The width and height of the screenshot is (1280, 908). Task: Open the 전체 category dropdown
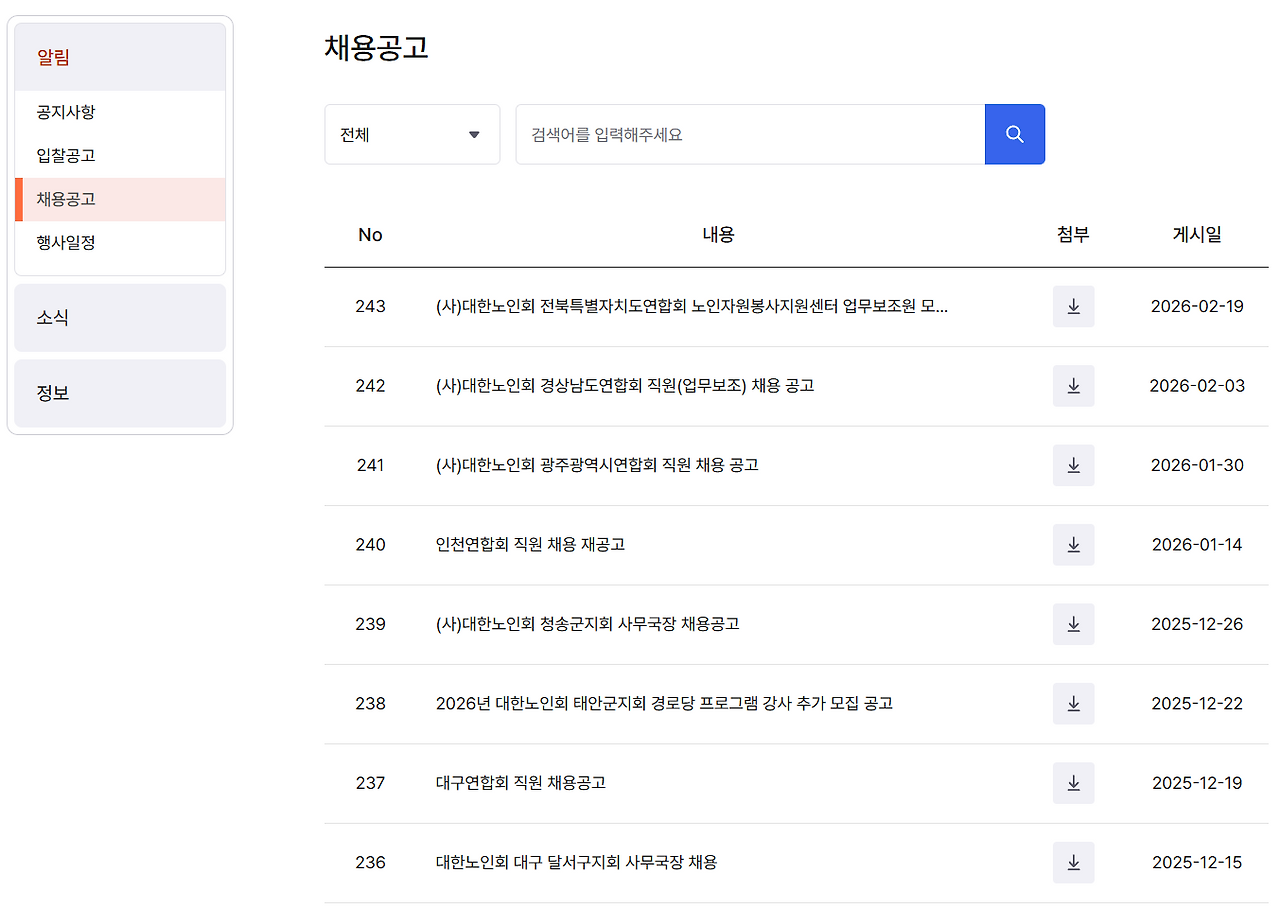[412, 134]
